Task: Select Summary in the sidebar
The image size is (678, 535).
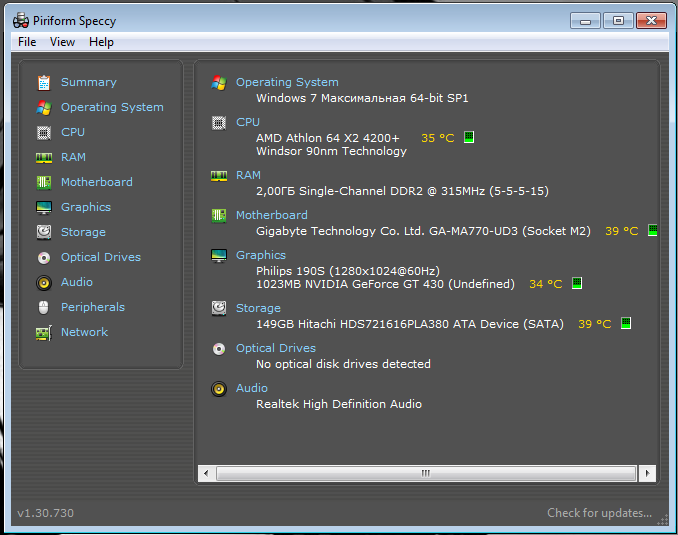Action: [x=89, y=82]
